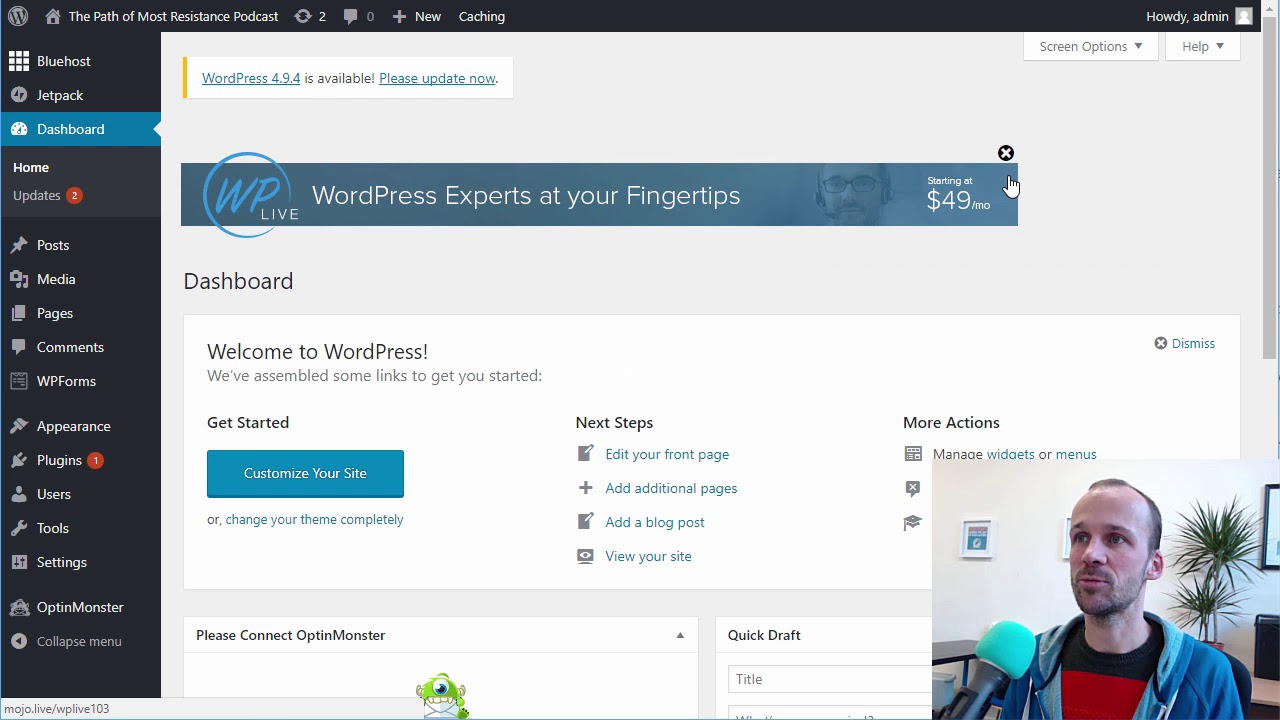Open the Edit your front page link

click(x=667, y=454)
